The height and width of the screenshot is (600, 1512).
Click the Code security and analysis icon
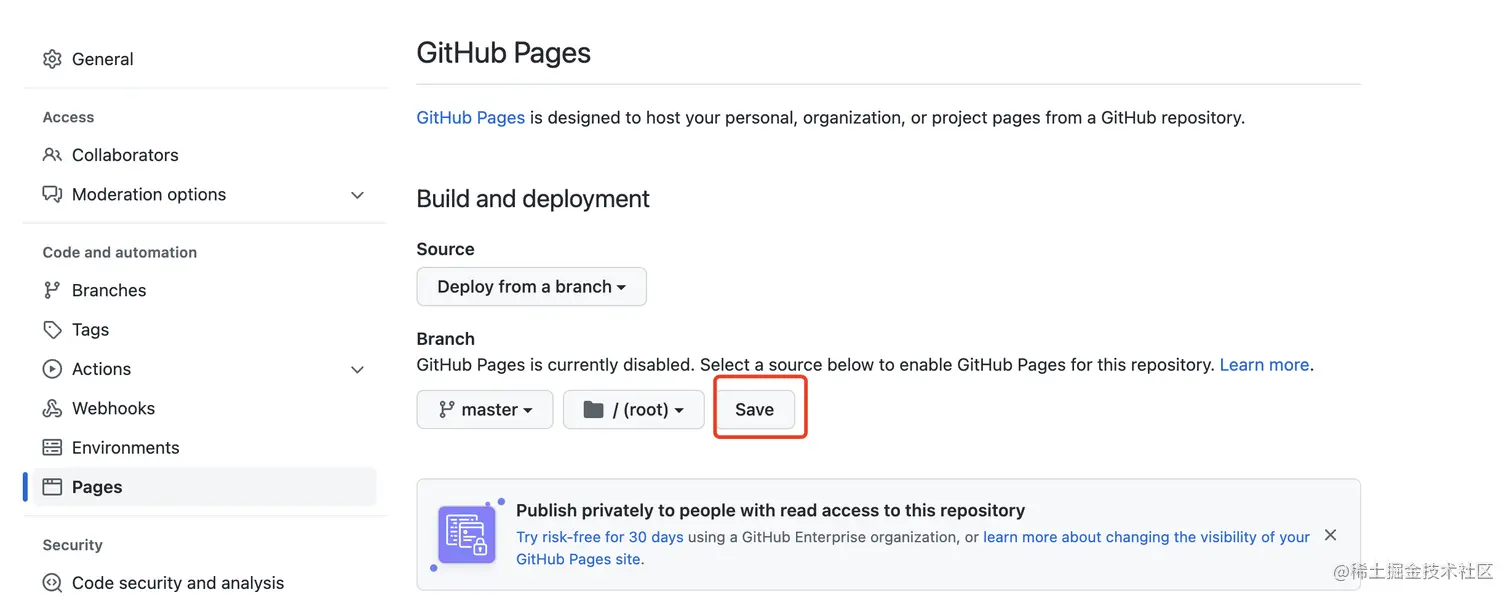52,583
